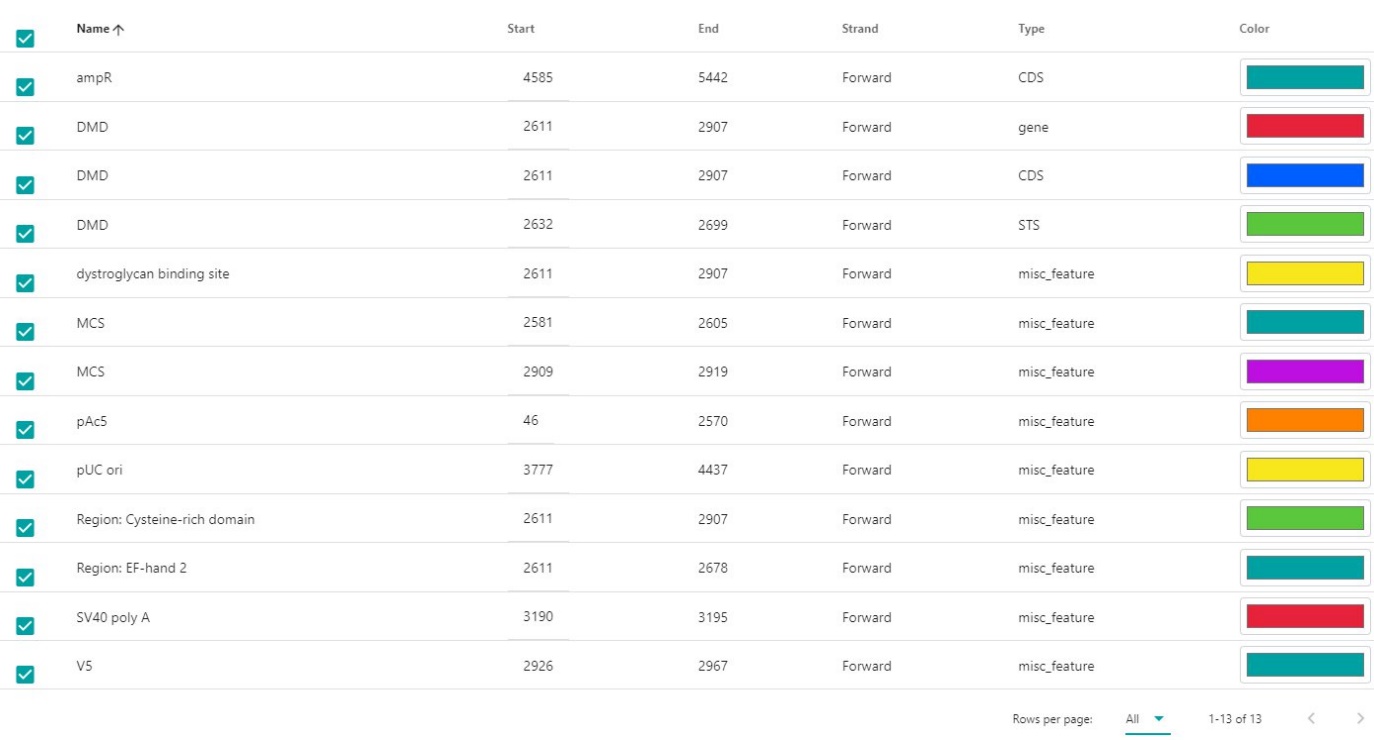Sort the table by Start column

(x=521, y=29)
